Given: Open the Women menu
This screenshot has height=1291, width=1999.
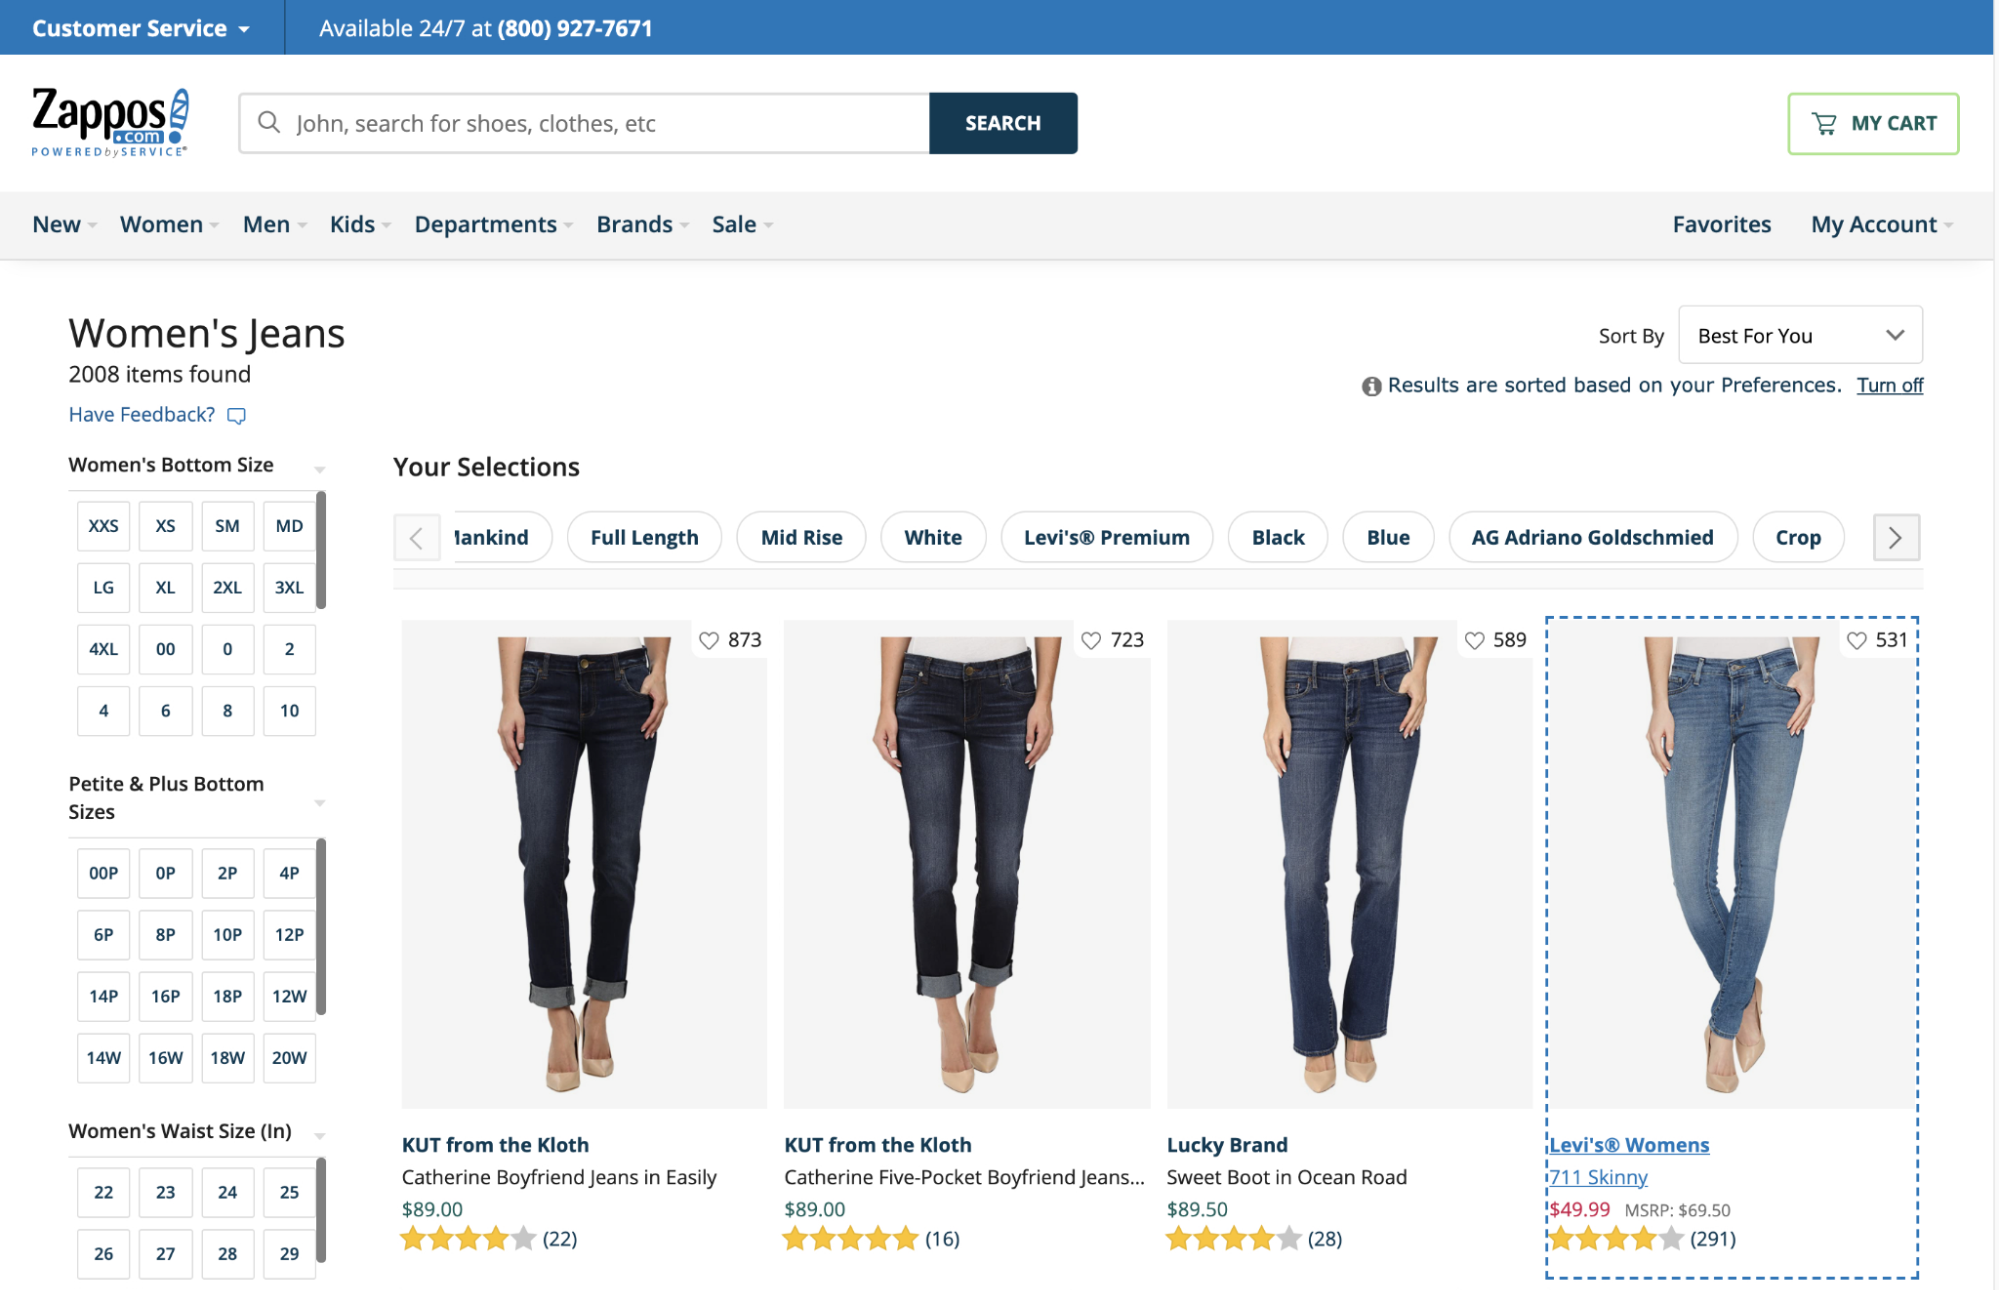Looking at the screenshot, I should 169,225.
